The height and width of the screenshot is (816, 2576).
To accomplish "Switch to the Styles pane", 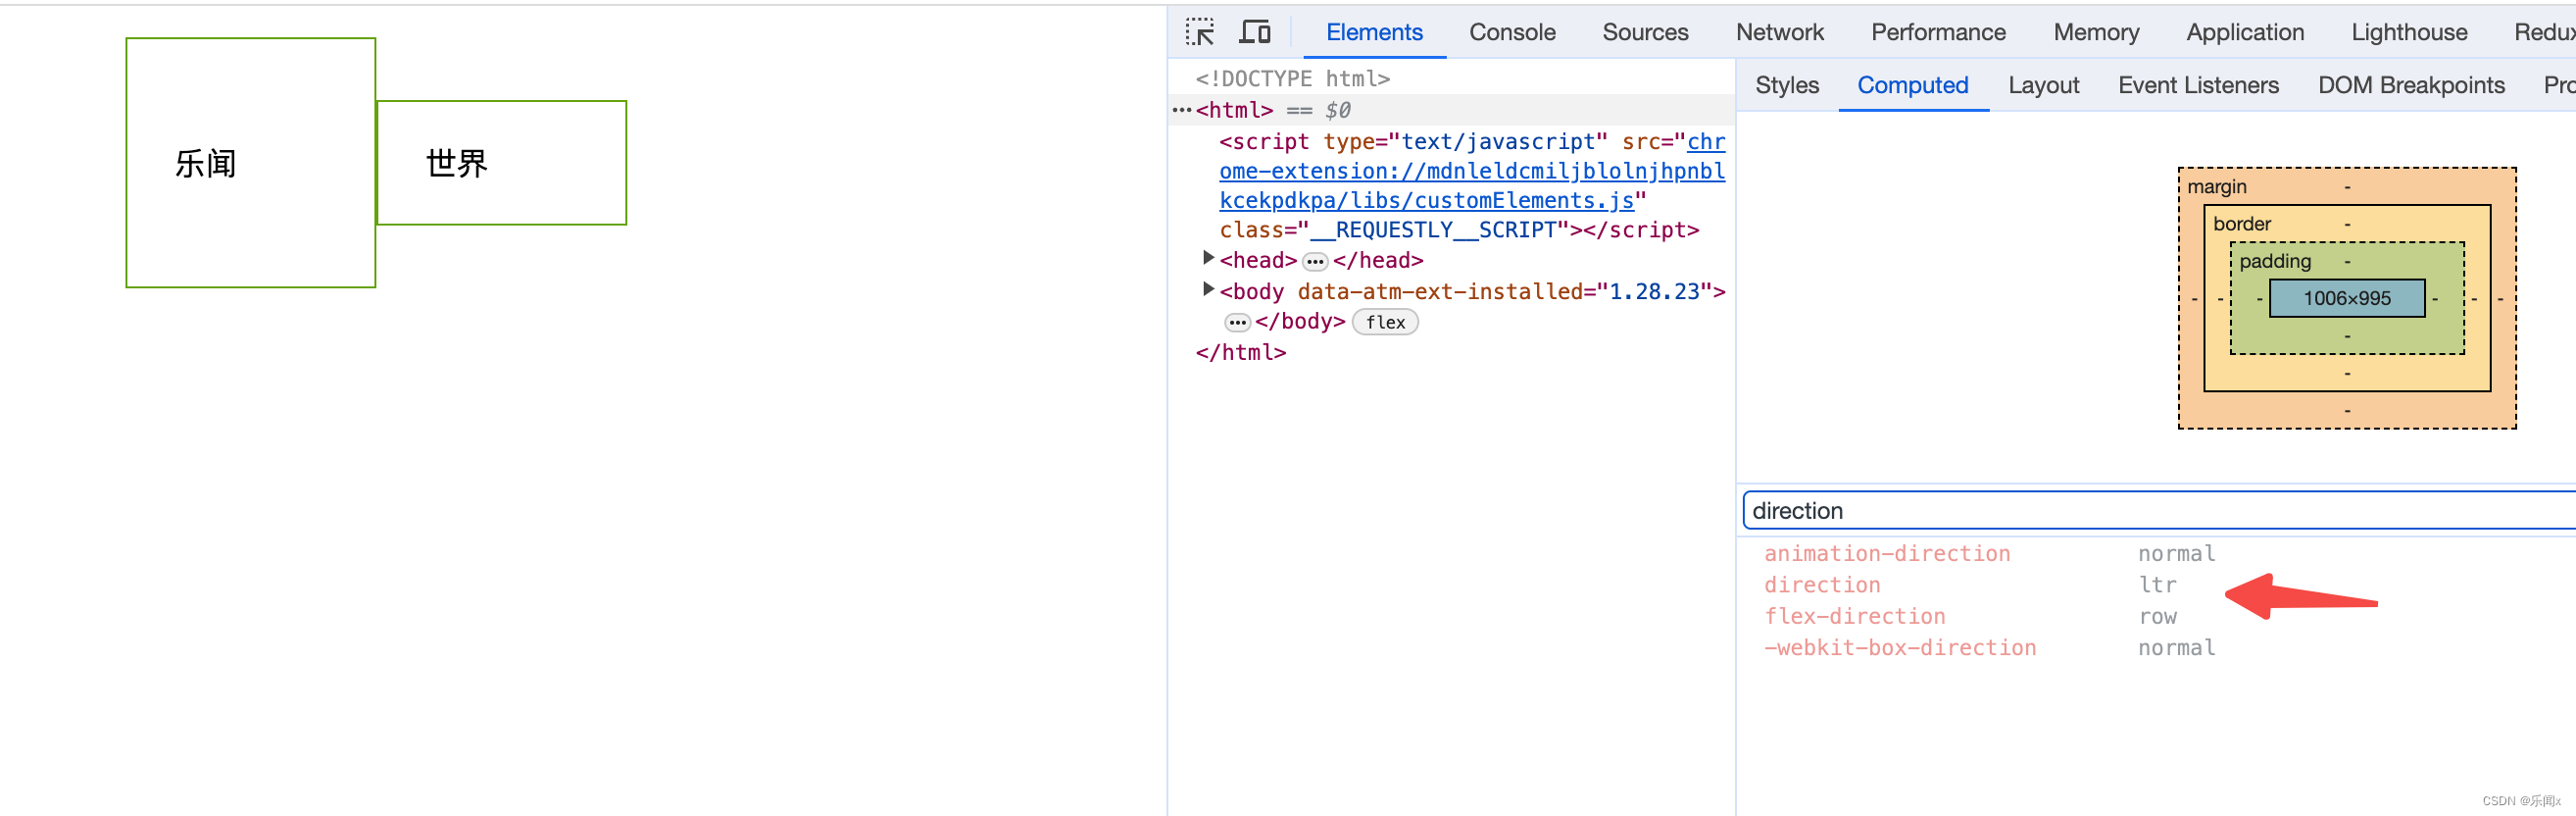I will 1786,85.
